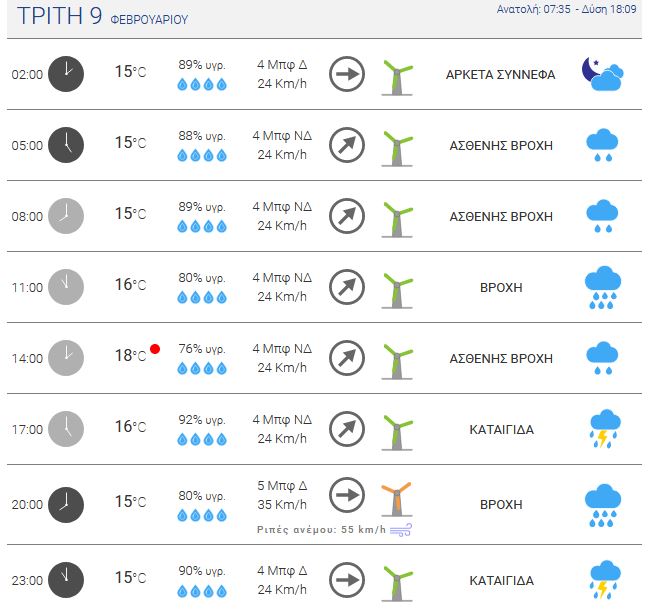This screenshot has width=648, height=610.
Task: Click the wind gust icon beside 55 km/h
Action: (401, 530)
